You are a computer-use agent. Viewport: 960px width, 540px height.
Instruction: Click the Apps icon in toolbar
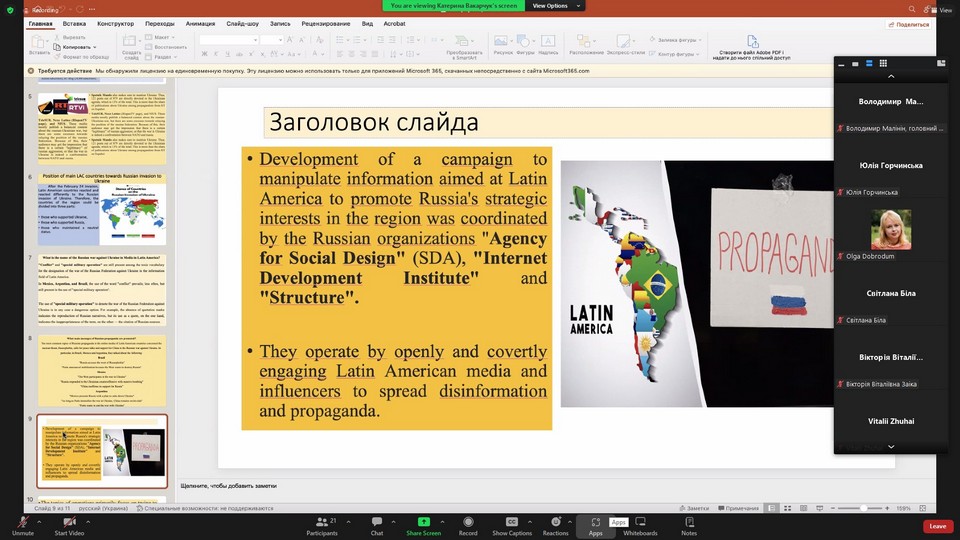pyautogui.click(x=595, y=522)
